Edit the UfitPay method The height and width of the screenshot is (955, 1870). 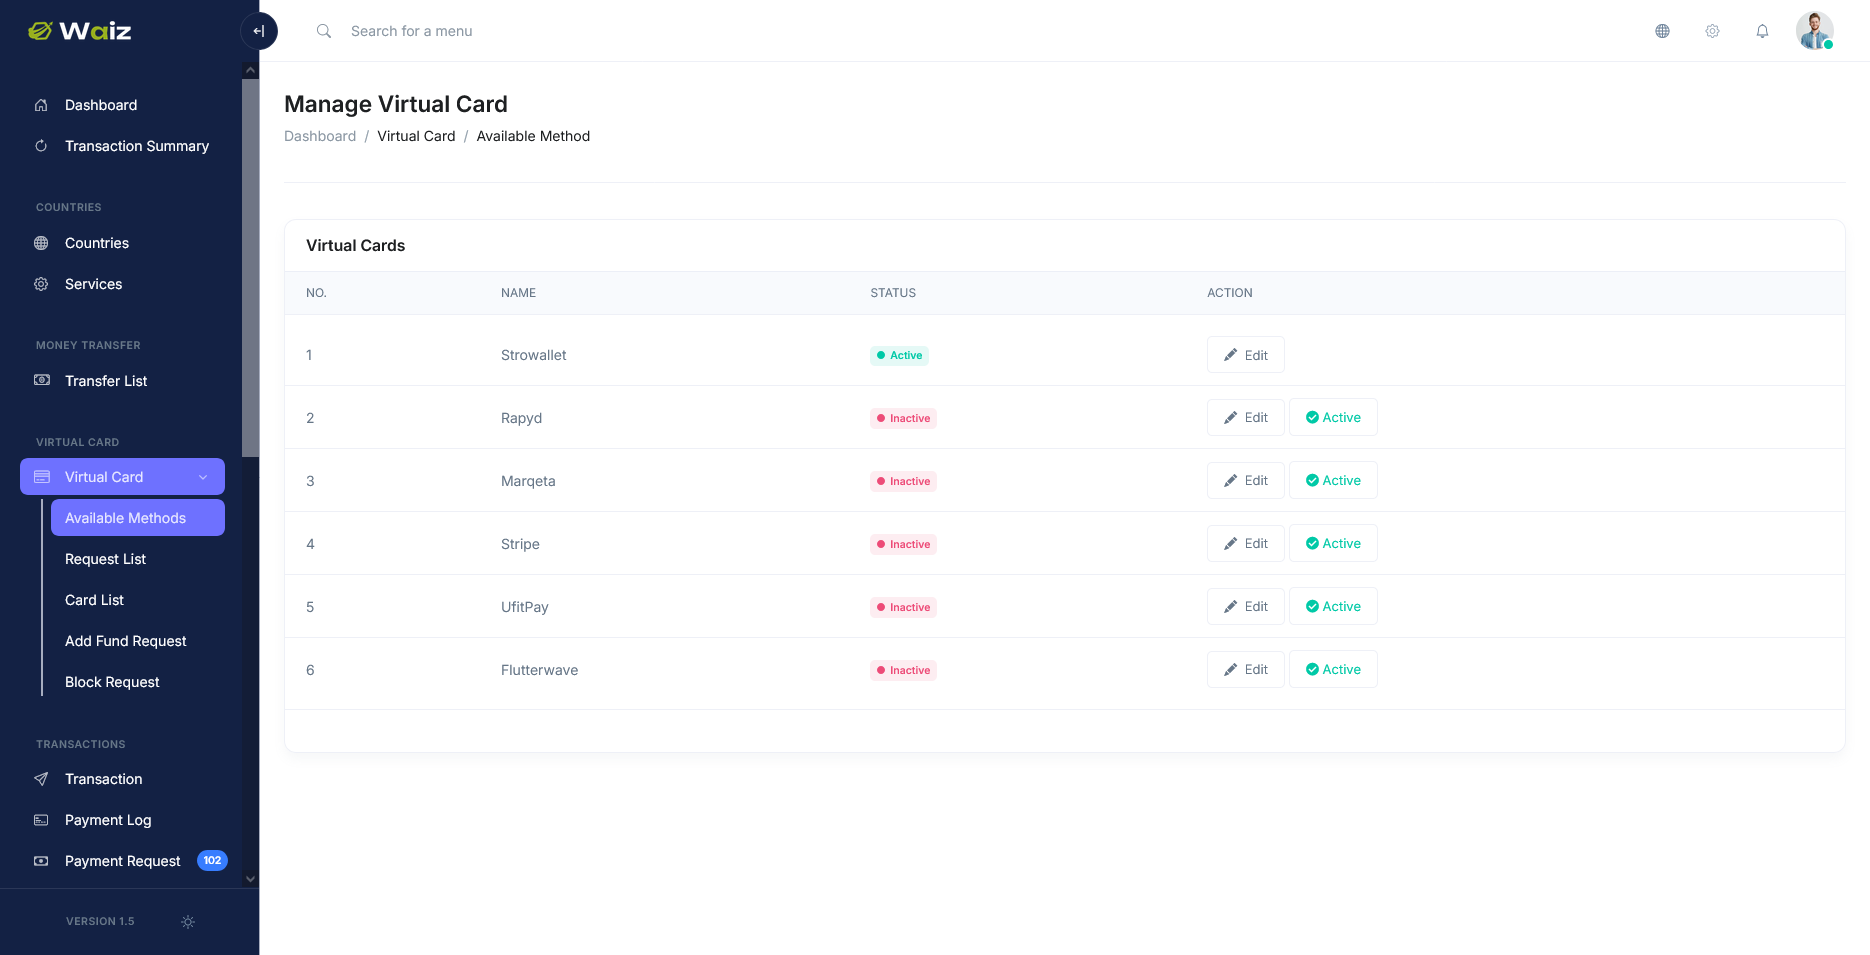(x=1246, y=606)
